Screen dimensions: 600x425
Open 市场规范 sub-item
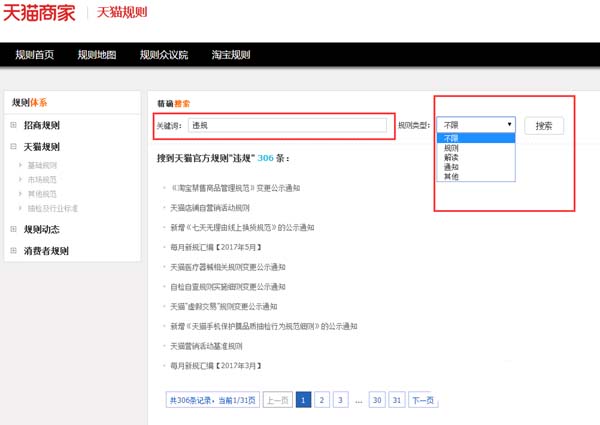click(42, 180)
